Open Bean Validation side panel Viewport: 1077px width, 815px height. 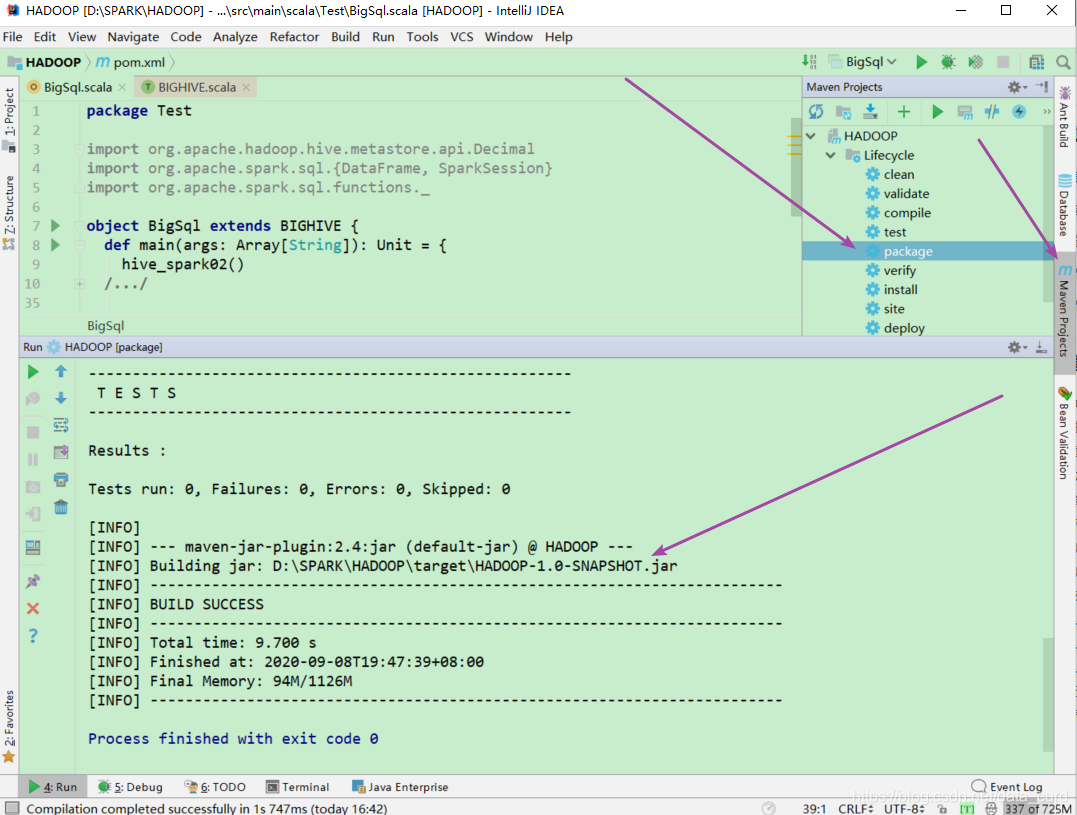coord(1064,433)
